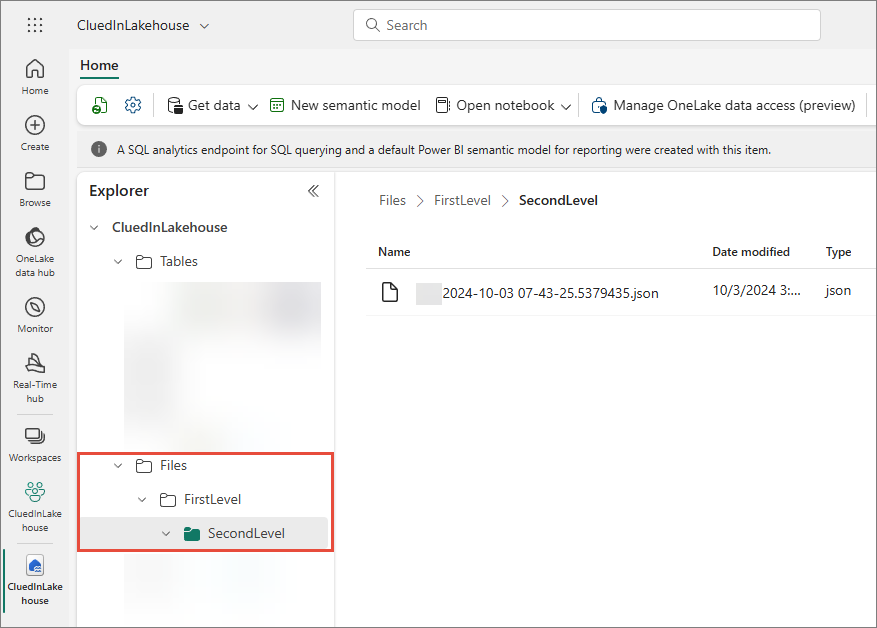Switch to the Home tab
Viewport: 877px width, 628px height.
pos(98,66)
